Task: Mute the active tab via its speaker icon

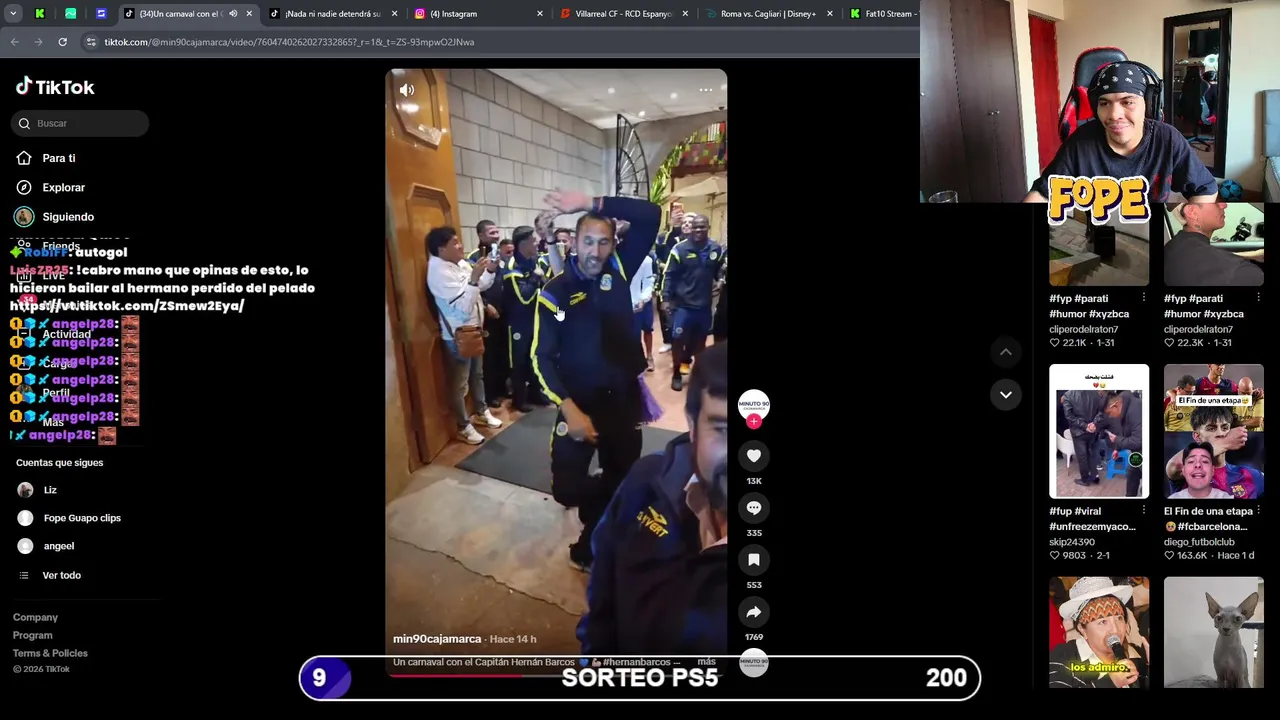Action: click(x=233, y=14)
